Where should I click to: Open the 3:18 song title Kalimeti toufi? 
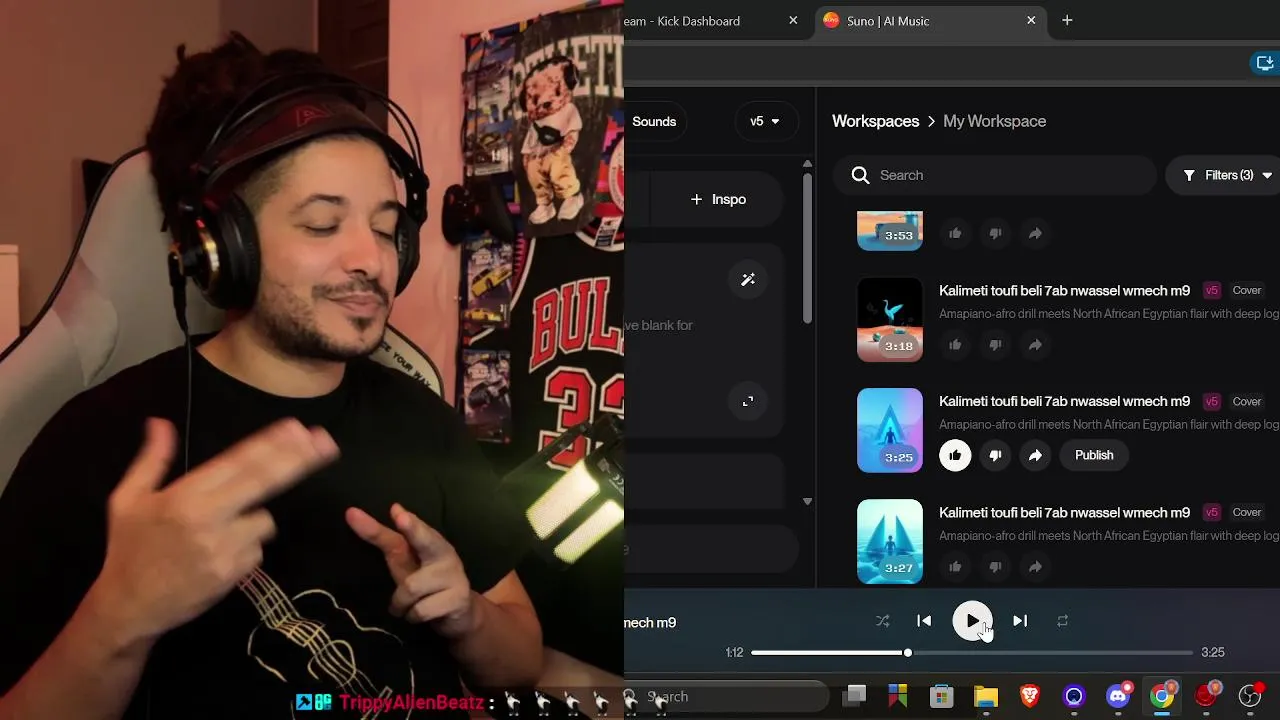[1064, 290]
